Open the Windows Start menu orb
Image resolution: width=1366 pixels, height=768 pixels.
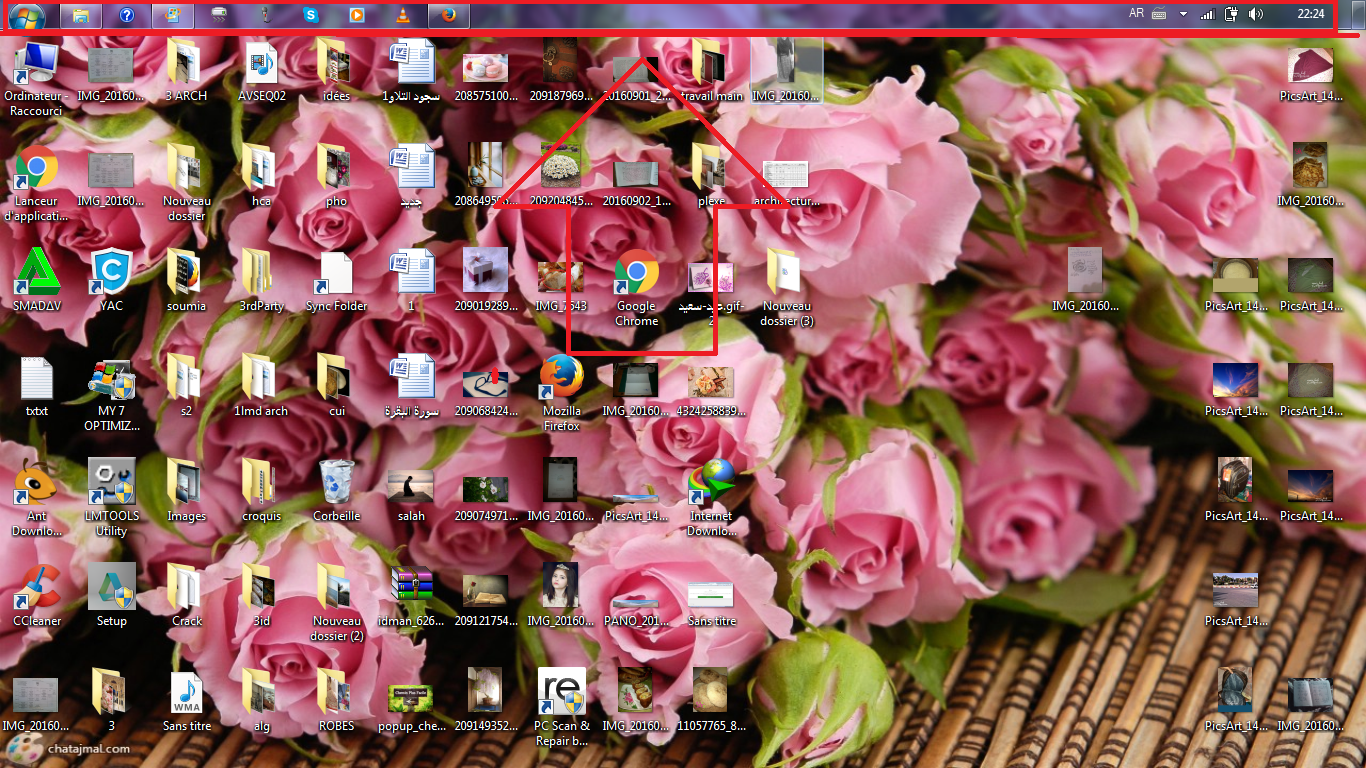[x=26, y=15]
